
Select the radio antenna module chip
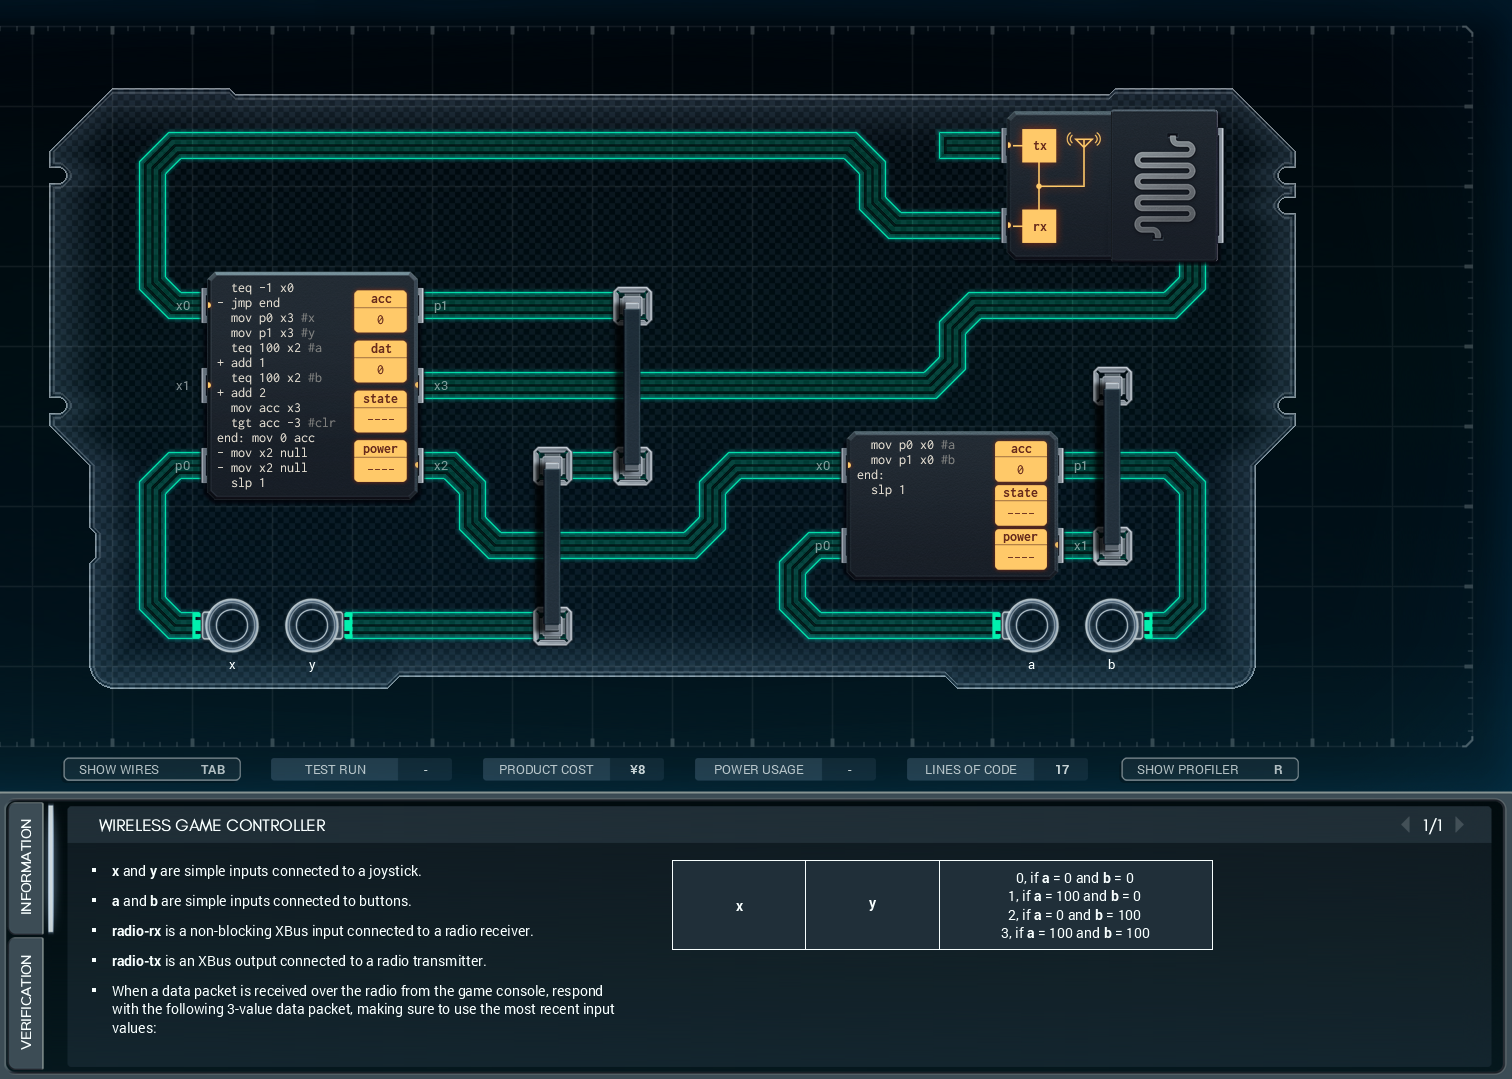coord(1163,186)
